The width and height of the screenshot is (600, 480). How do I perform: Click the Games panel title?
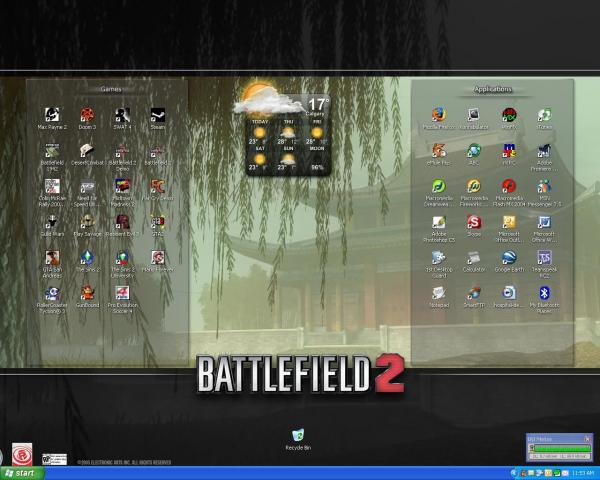(111, 89)
